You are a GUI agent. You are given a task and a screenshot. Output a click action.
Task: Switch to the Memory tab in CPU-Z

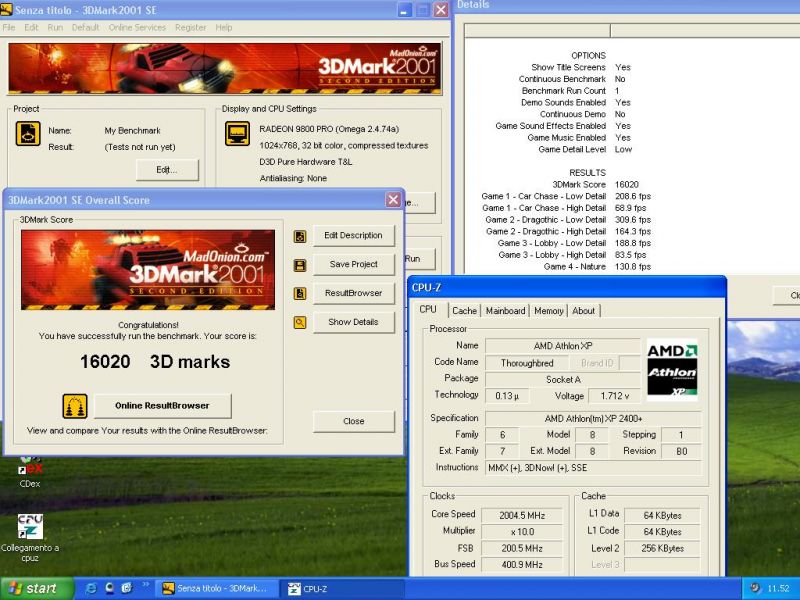[548, 311]
